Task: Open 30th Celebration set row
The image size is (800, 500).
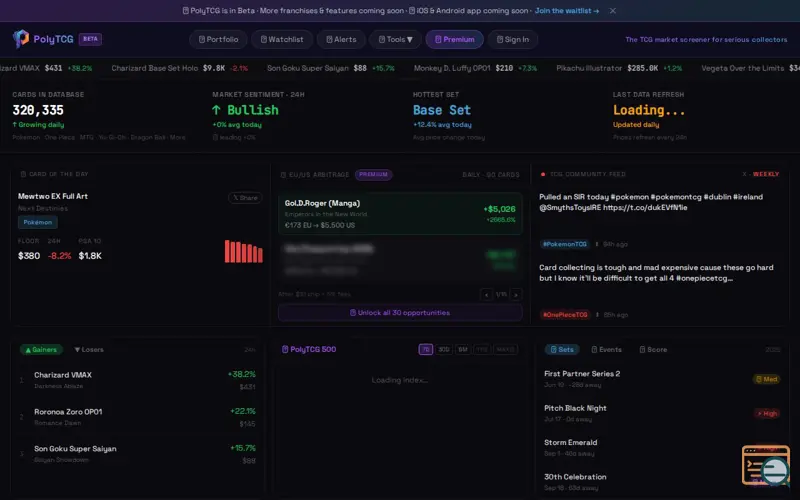Action: [x=662, y=482]
